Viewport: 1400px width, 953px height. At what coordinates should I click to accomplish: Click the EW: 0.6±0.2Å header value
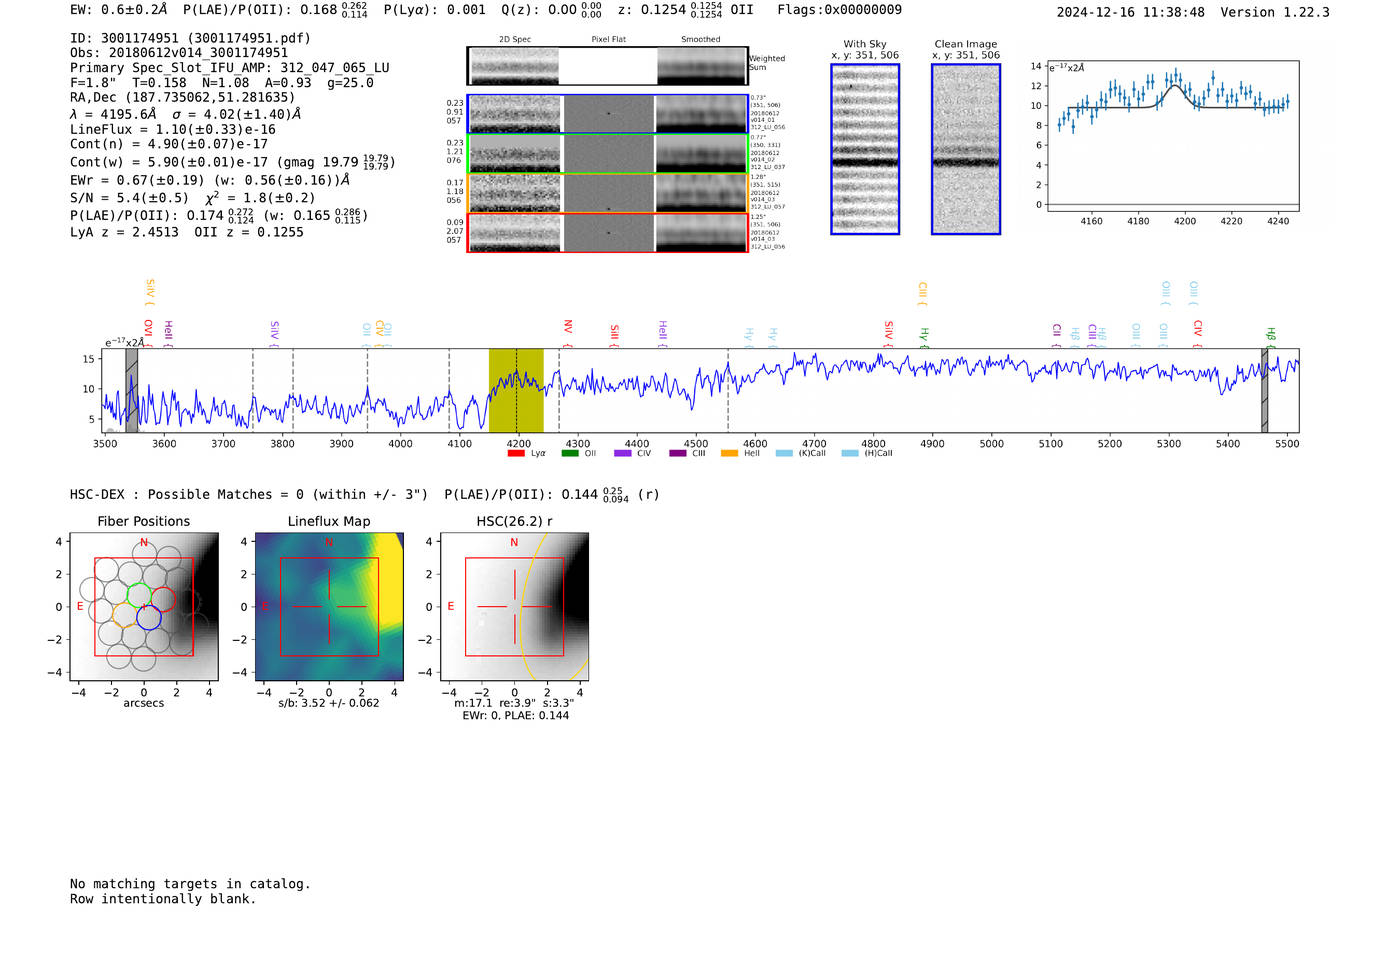click(x=119, y=10)
